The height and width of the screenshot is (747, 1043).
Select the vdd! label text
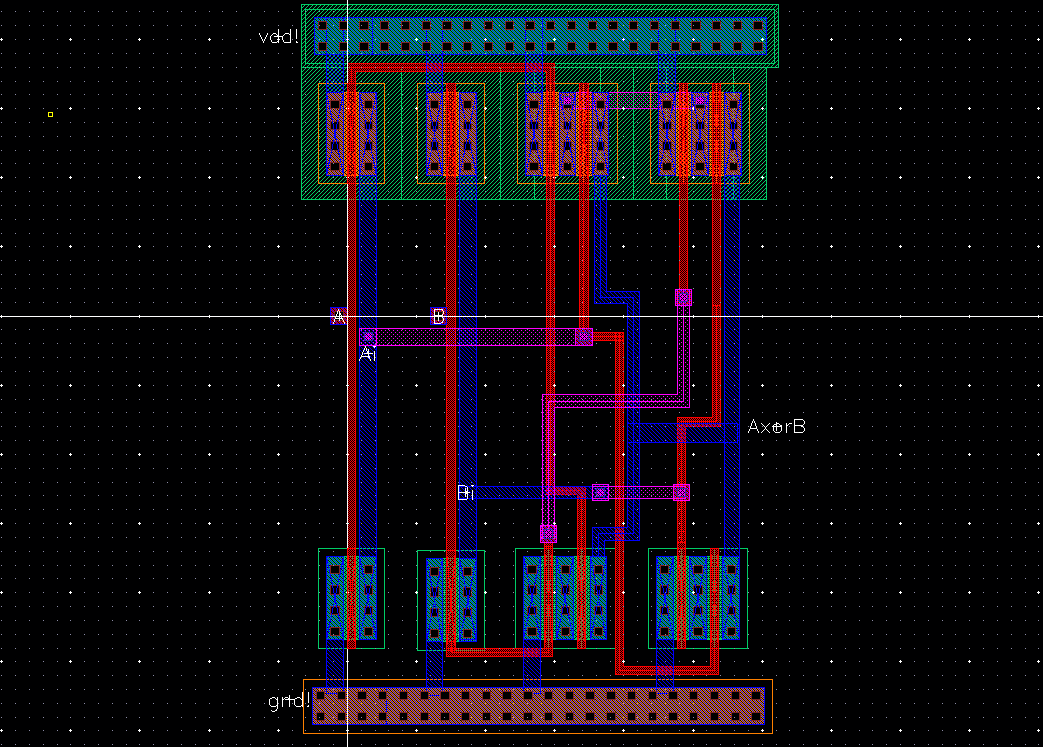click(x=279, y=37)
